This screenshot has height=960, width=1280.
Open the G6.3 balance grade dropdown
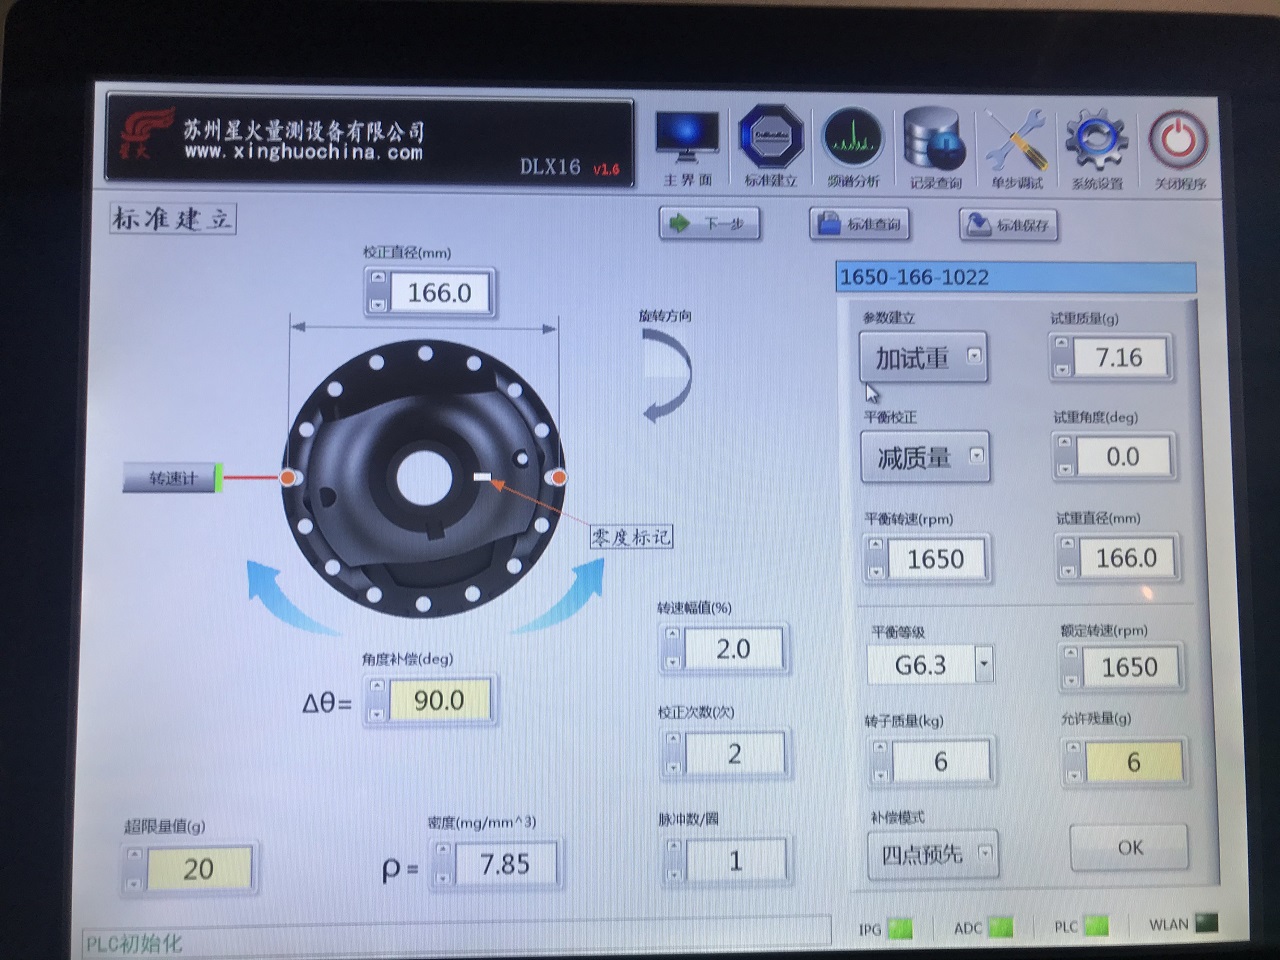tap(984, 664)
